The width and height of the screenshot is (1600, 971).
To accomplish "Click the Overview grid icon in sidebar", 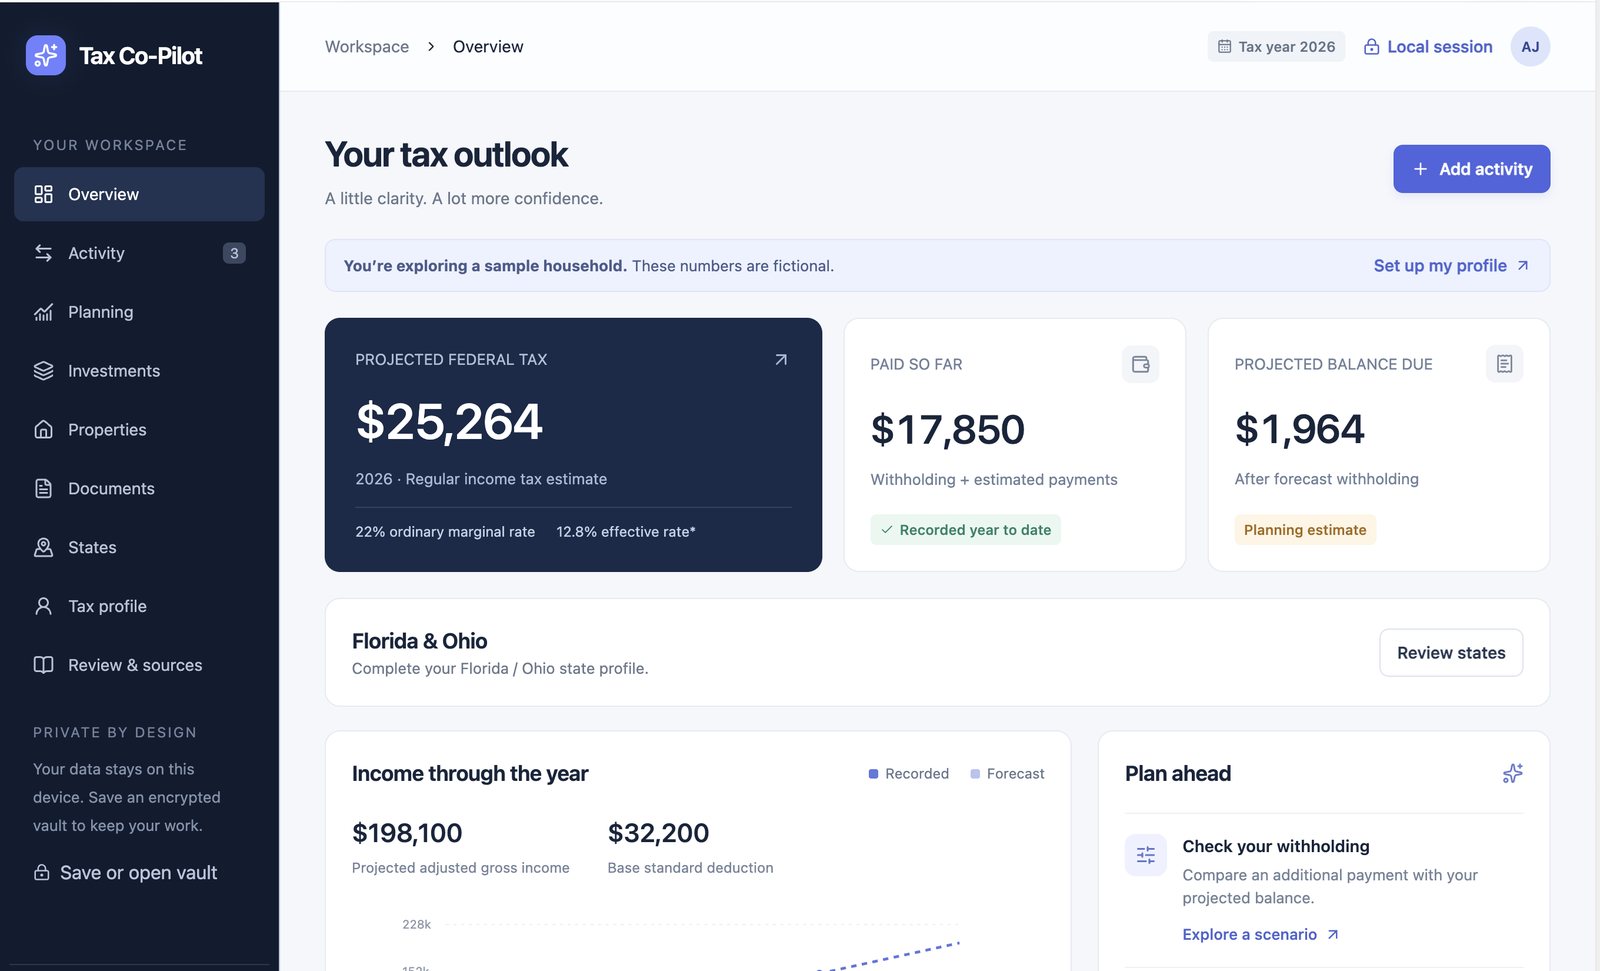I will pyautogui.click(x=43, y=194).
